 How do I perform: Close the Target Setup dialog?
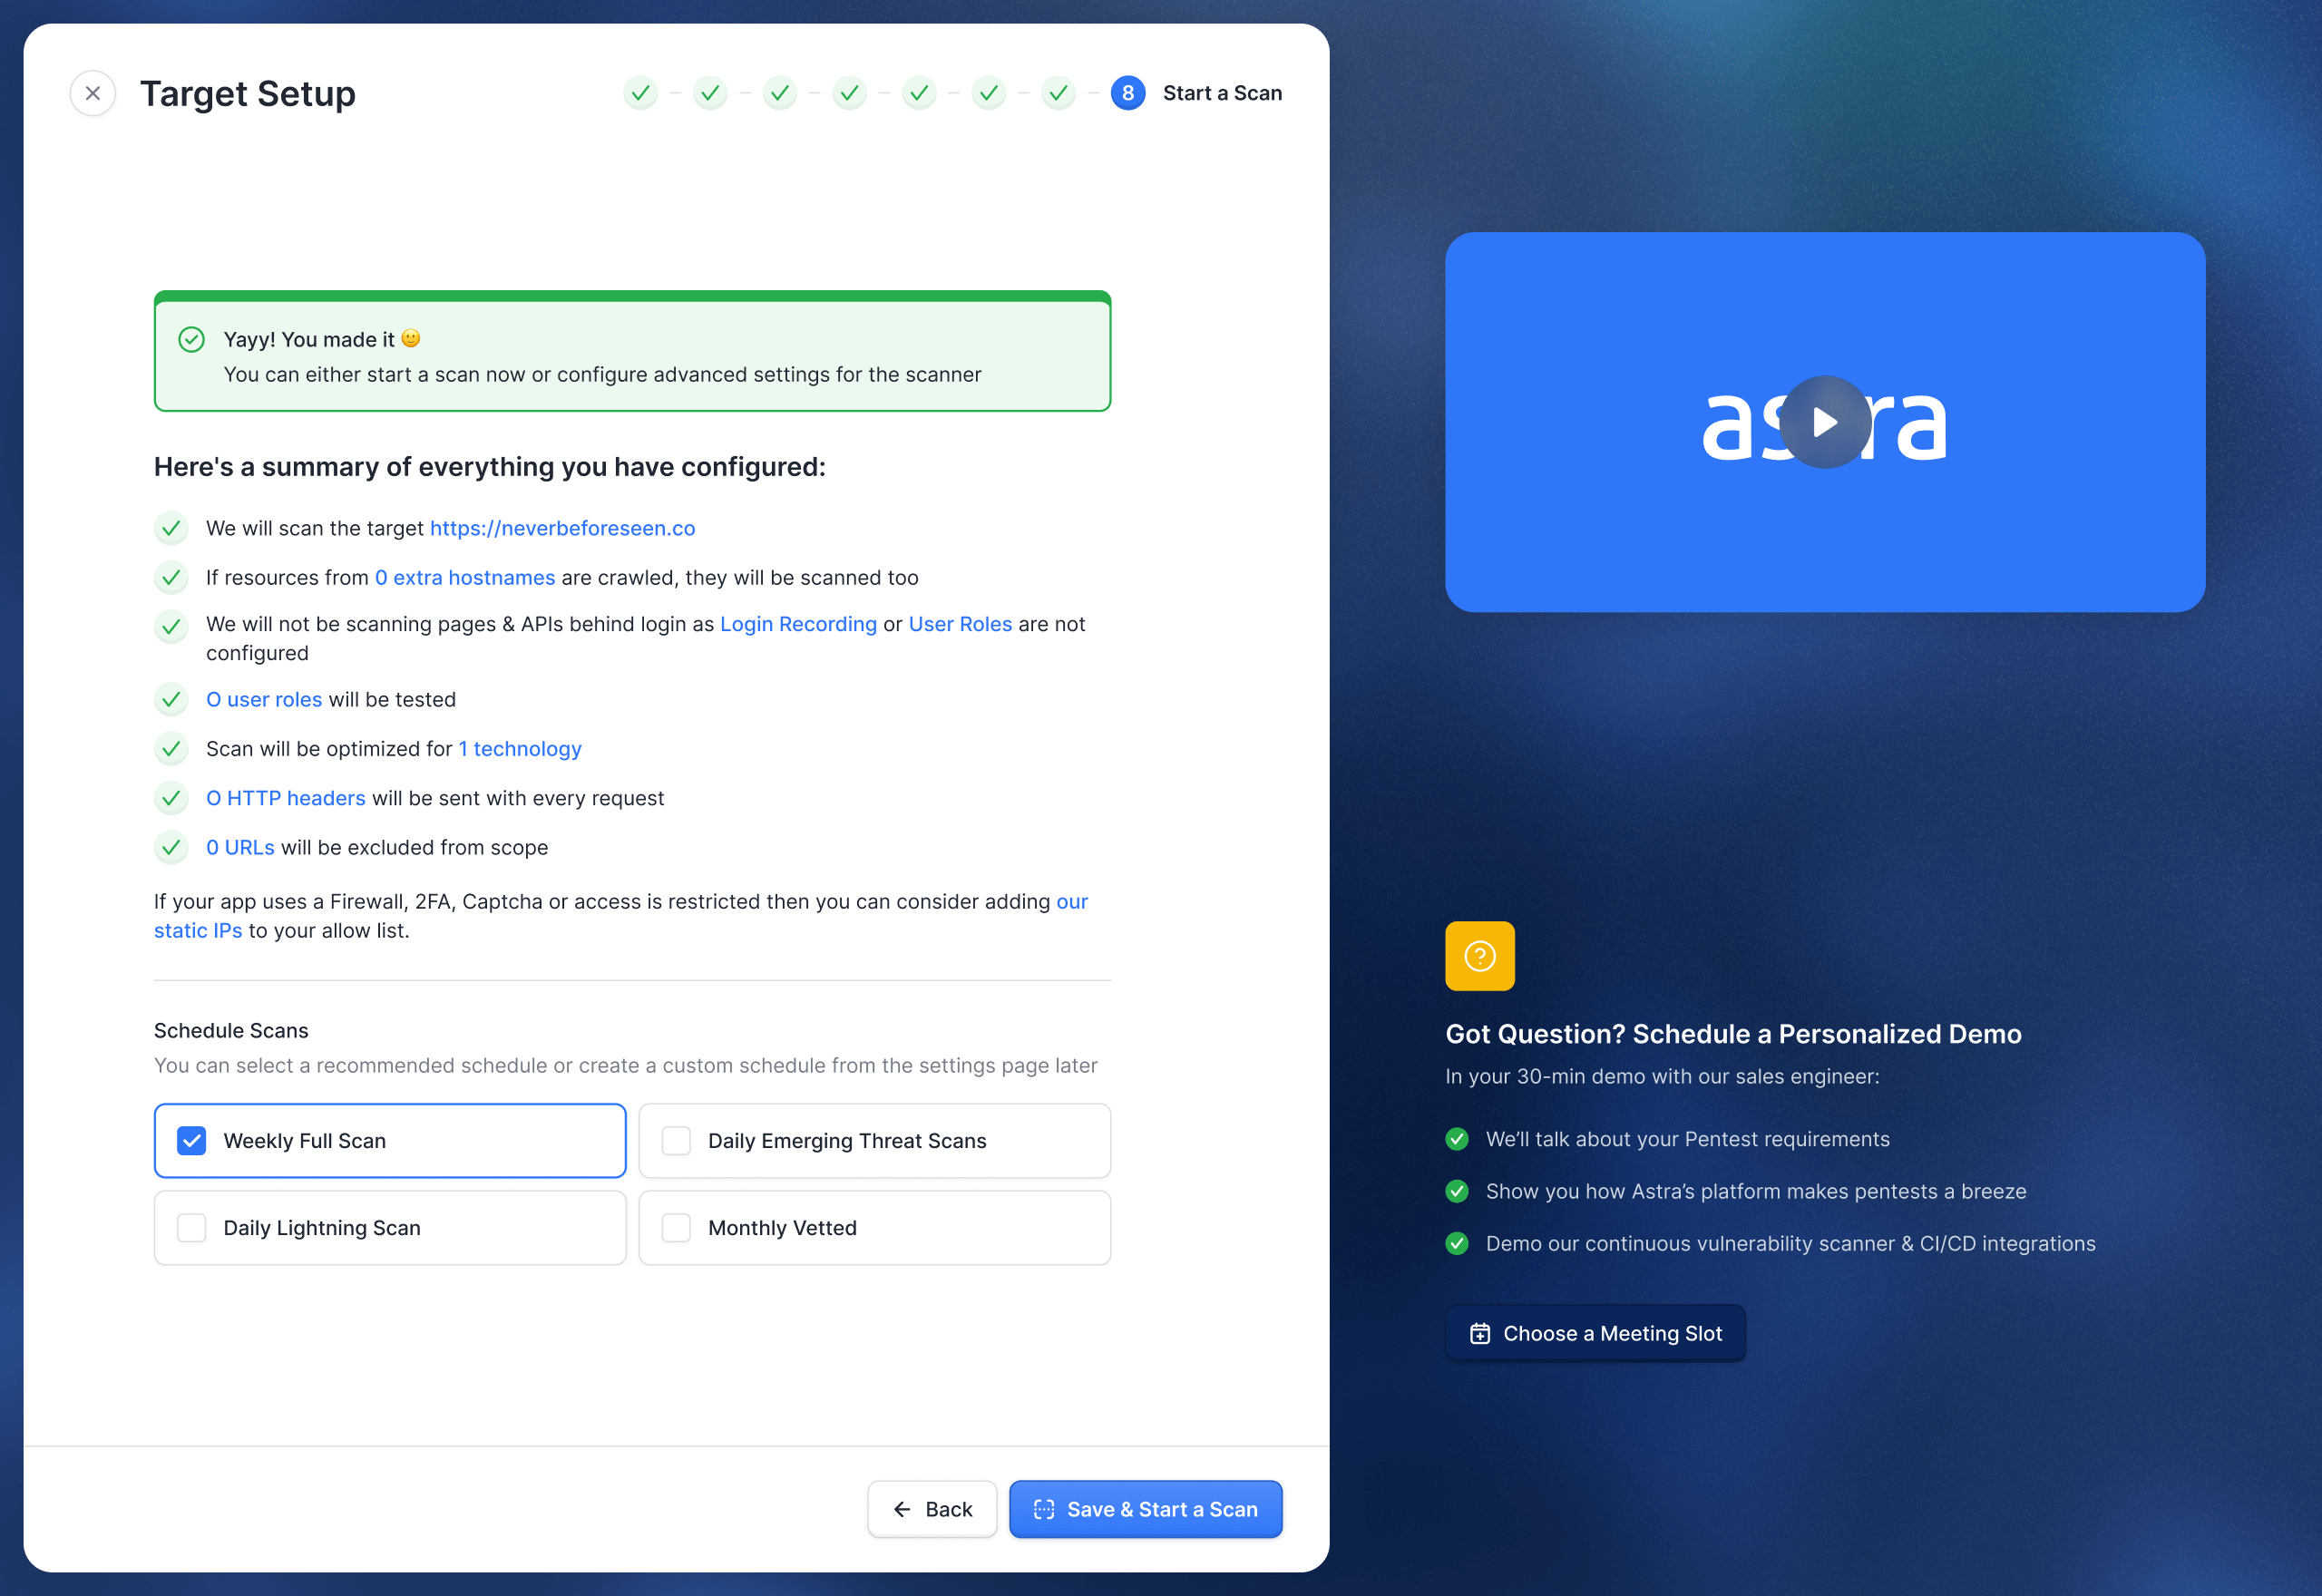pos(93,93)
